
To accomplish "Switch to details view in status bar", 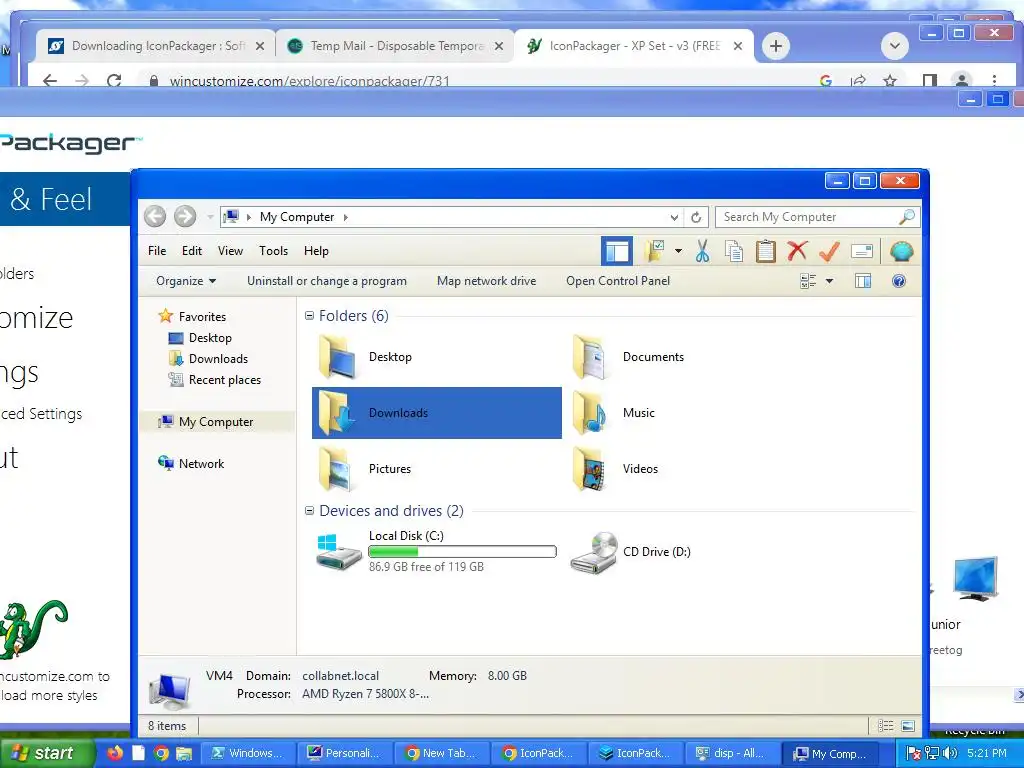I will [x=886, y=726].
